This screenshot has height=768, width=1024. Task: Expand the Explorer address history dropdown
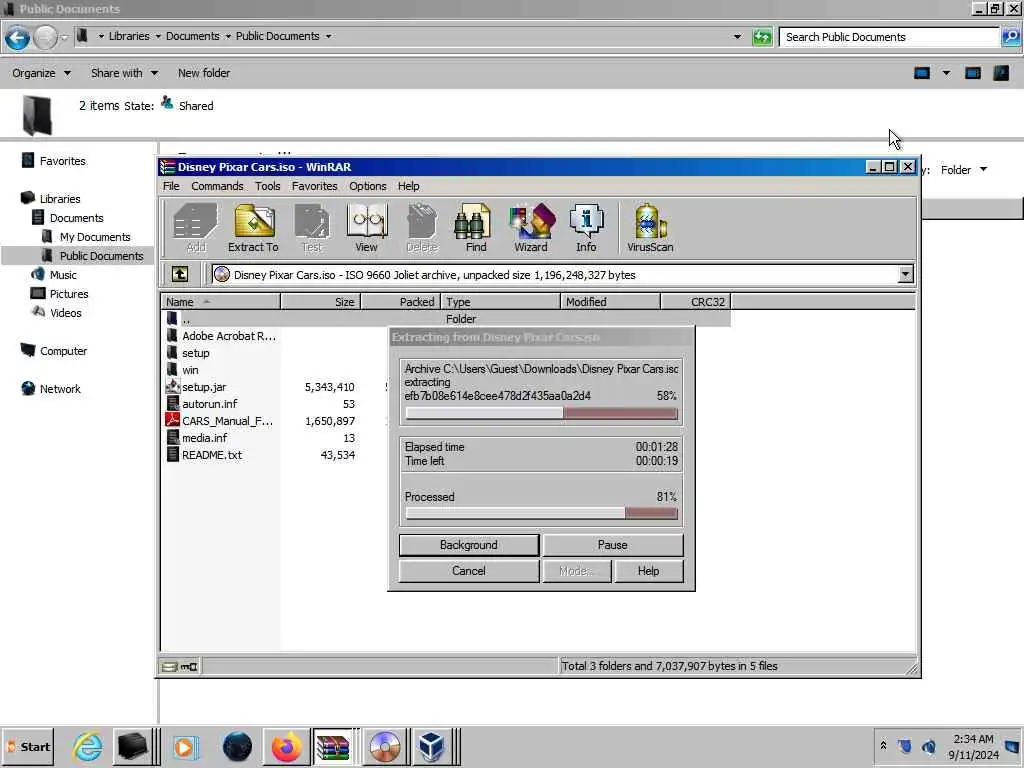(x=737, y=37)
